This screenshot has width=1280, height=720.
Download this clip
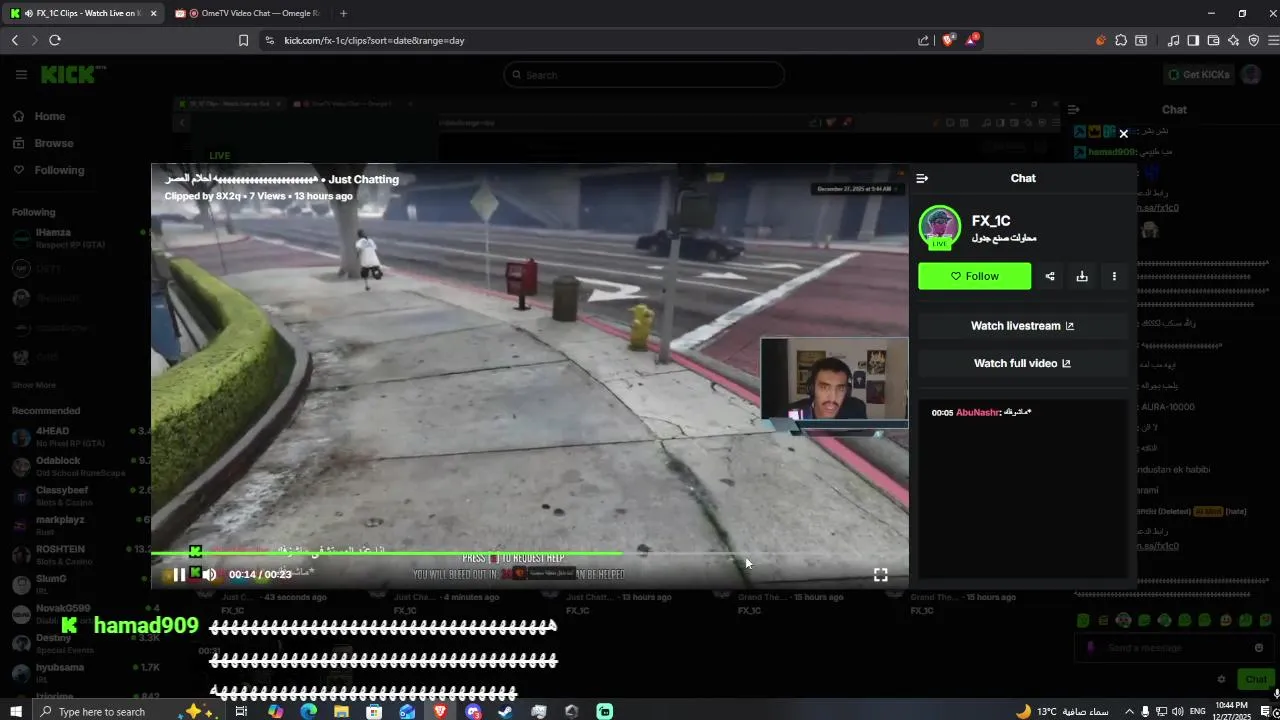pos(1082,276)
